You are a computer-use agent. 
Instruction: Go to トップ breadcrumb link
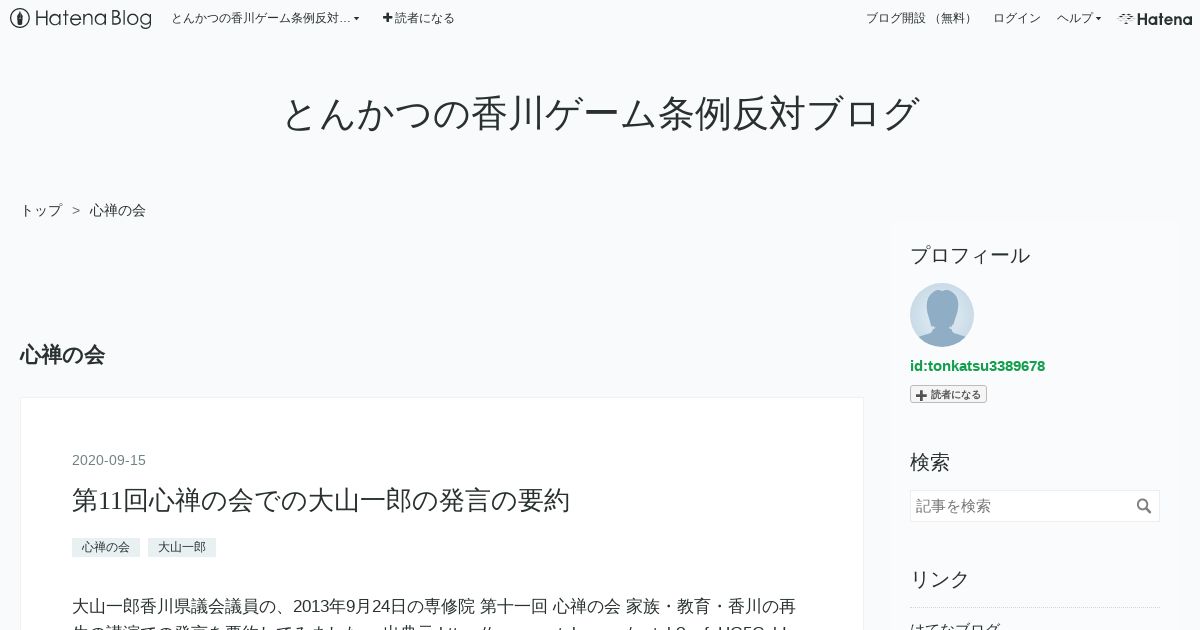[41, 210]
